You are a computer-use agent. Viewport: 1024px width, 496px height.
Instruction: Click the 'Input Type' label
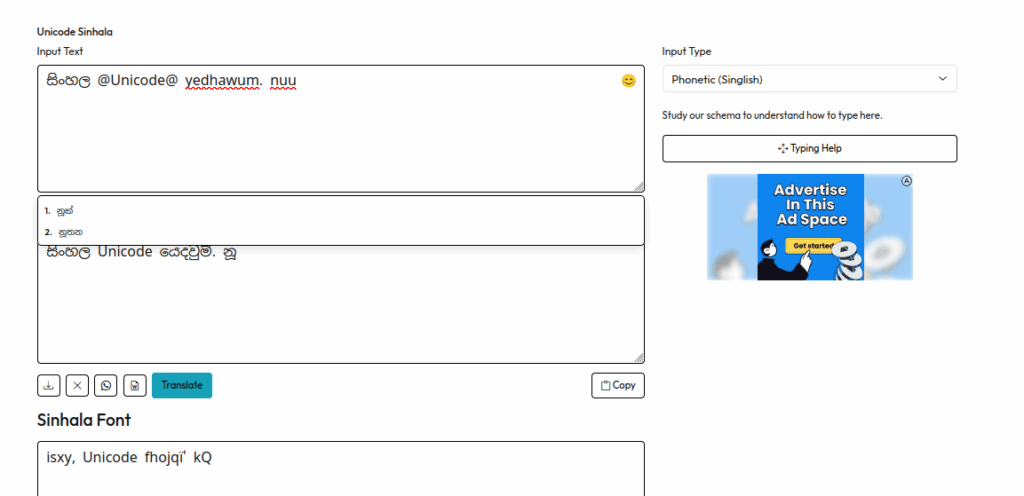(686, 51)
